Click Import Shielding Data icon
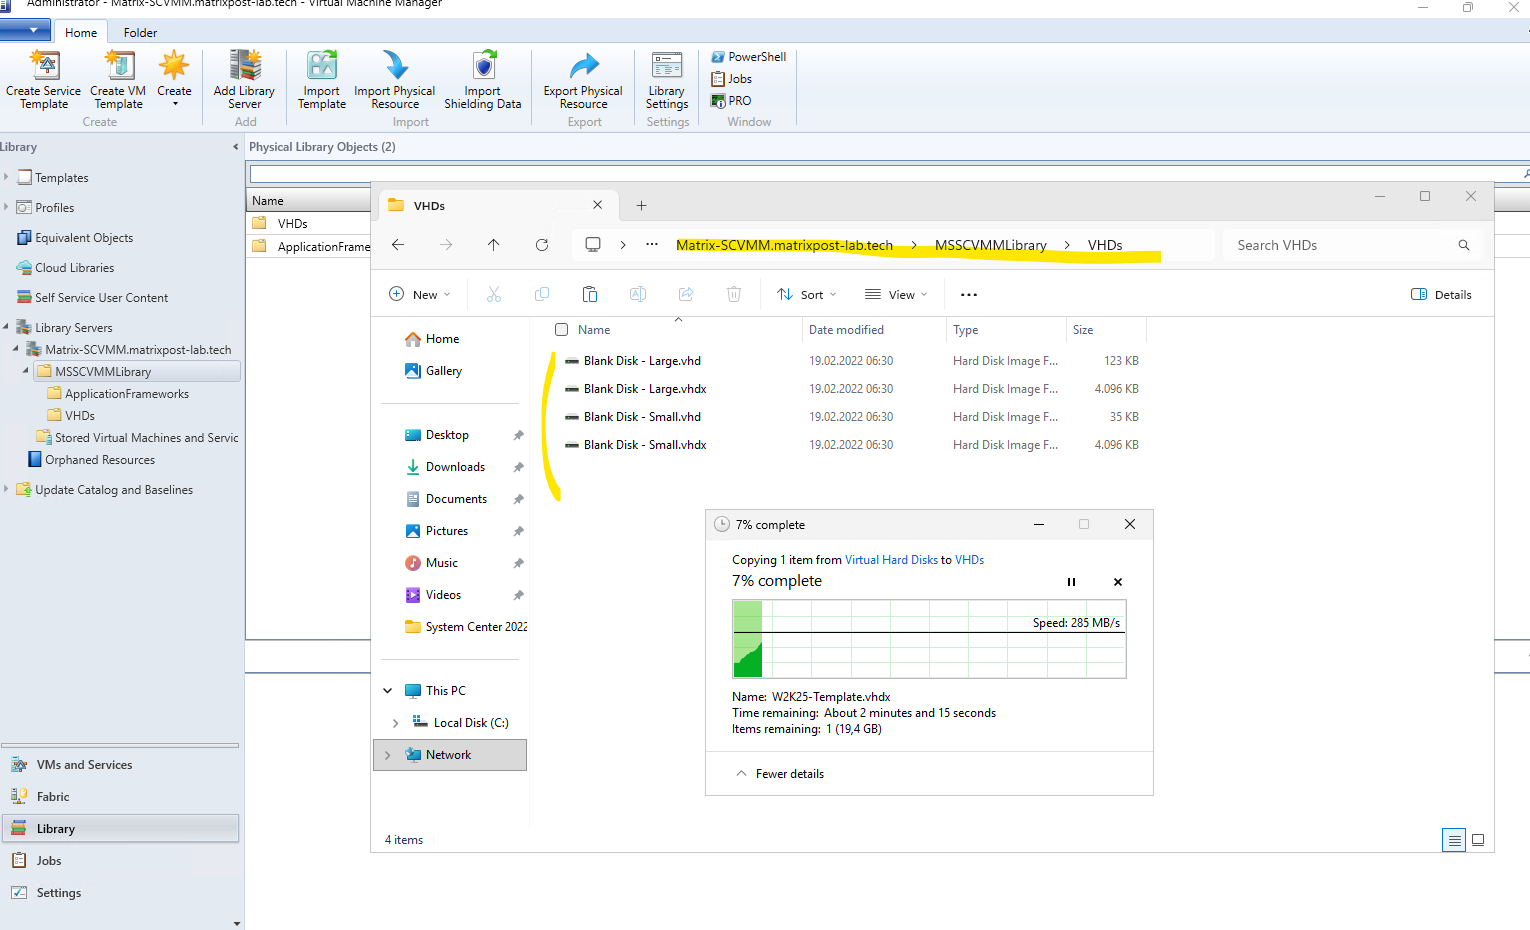Image resolution: width=1530 pixels, height=930 pixels. [x=483, y=79]
